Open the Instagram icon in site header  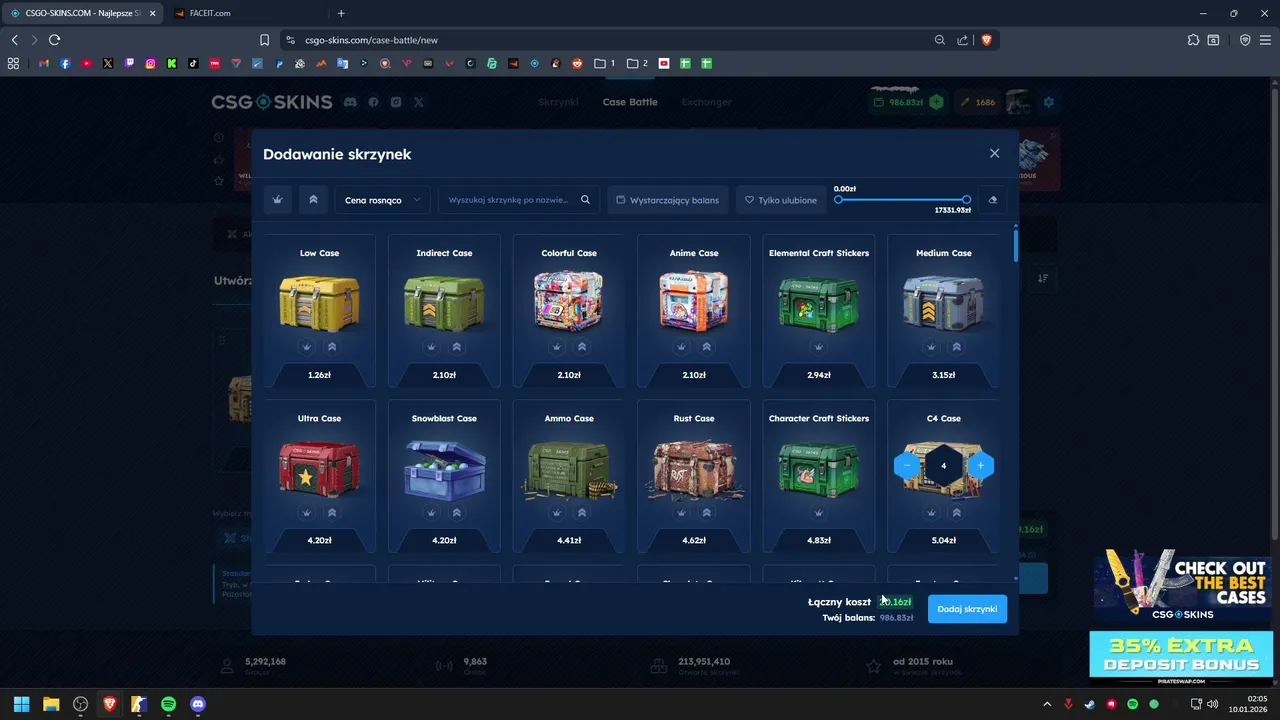point(396,102)
